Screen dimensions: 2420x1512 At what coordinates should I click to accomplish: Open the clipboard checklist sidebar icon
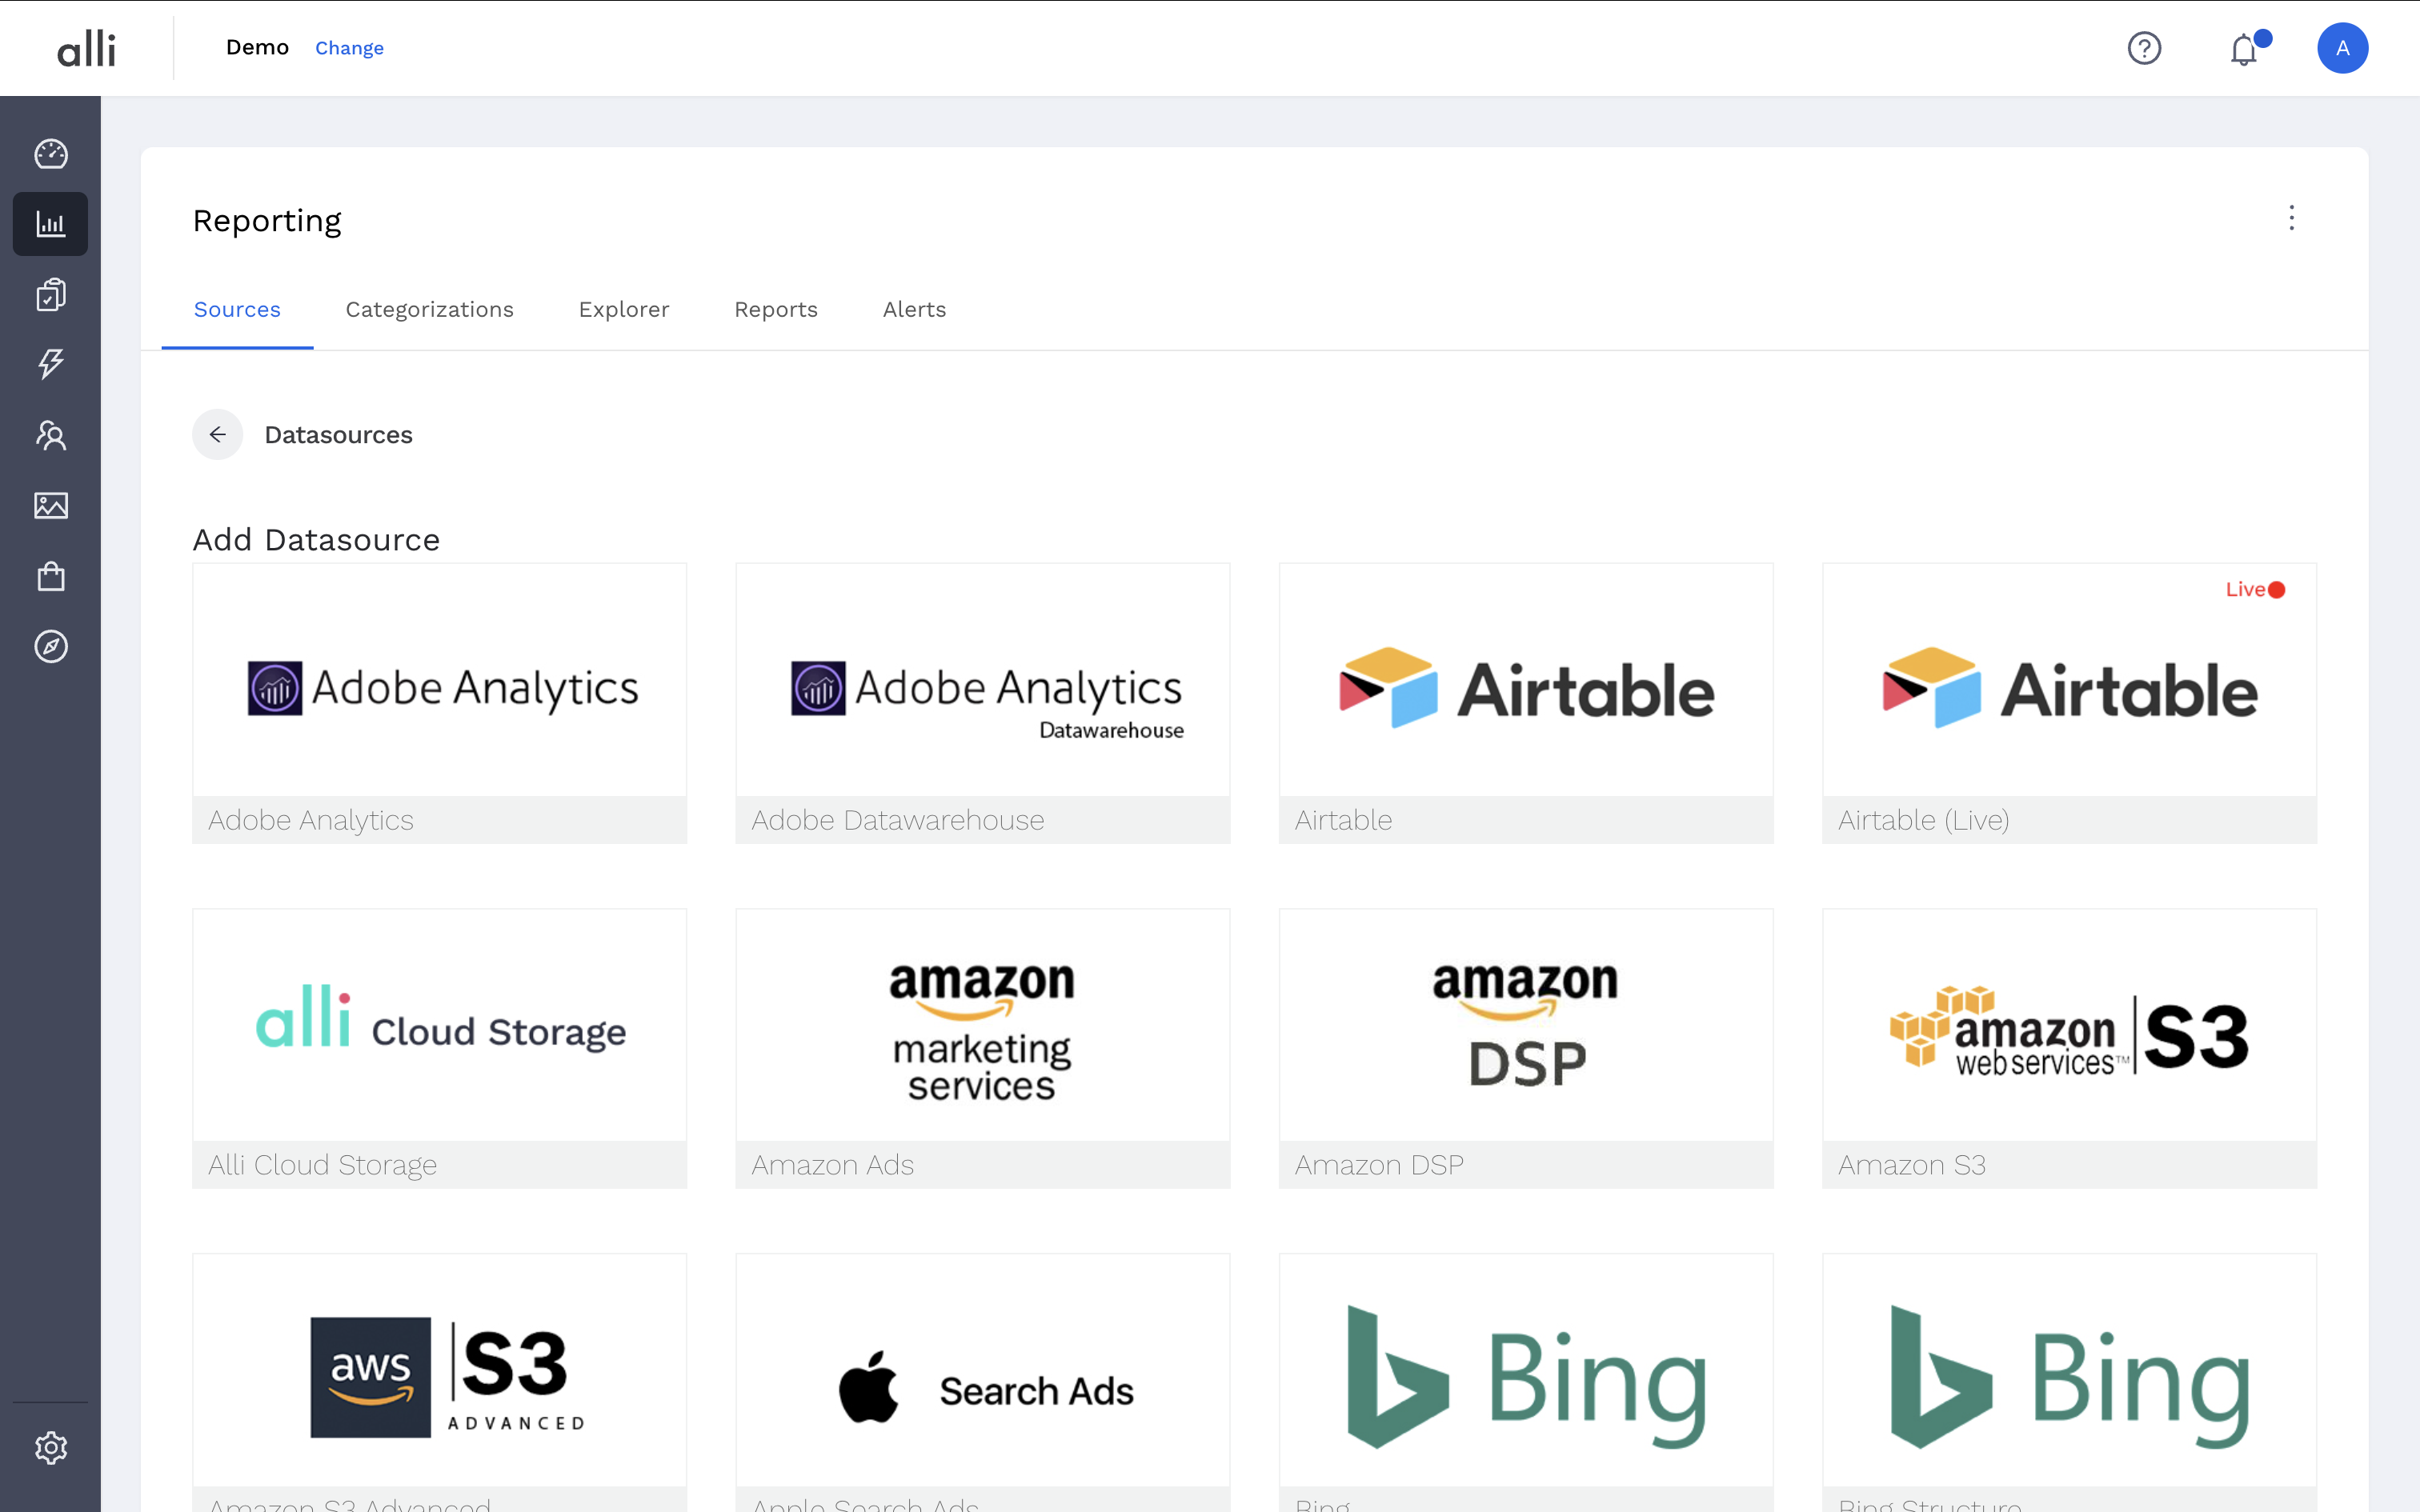51,294
